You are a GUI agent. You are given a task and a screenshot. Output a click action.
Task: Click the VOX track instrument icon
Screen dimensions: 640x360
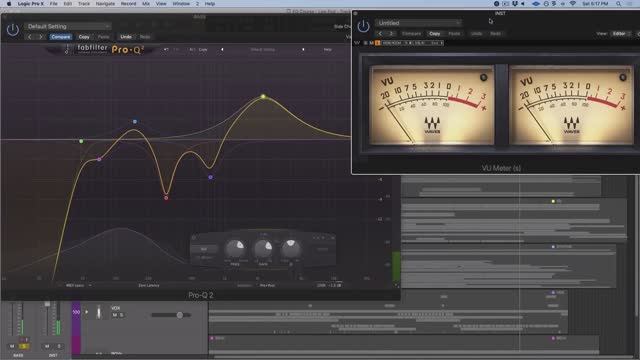tap(99, 313)
